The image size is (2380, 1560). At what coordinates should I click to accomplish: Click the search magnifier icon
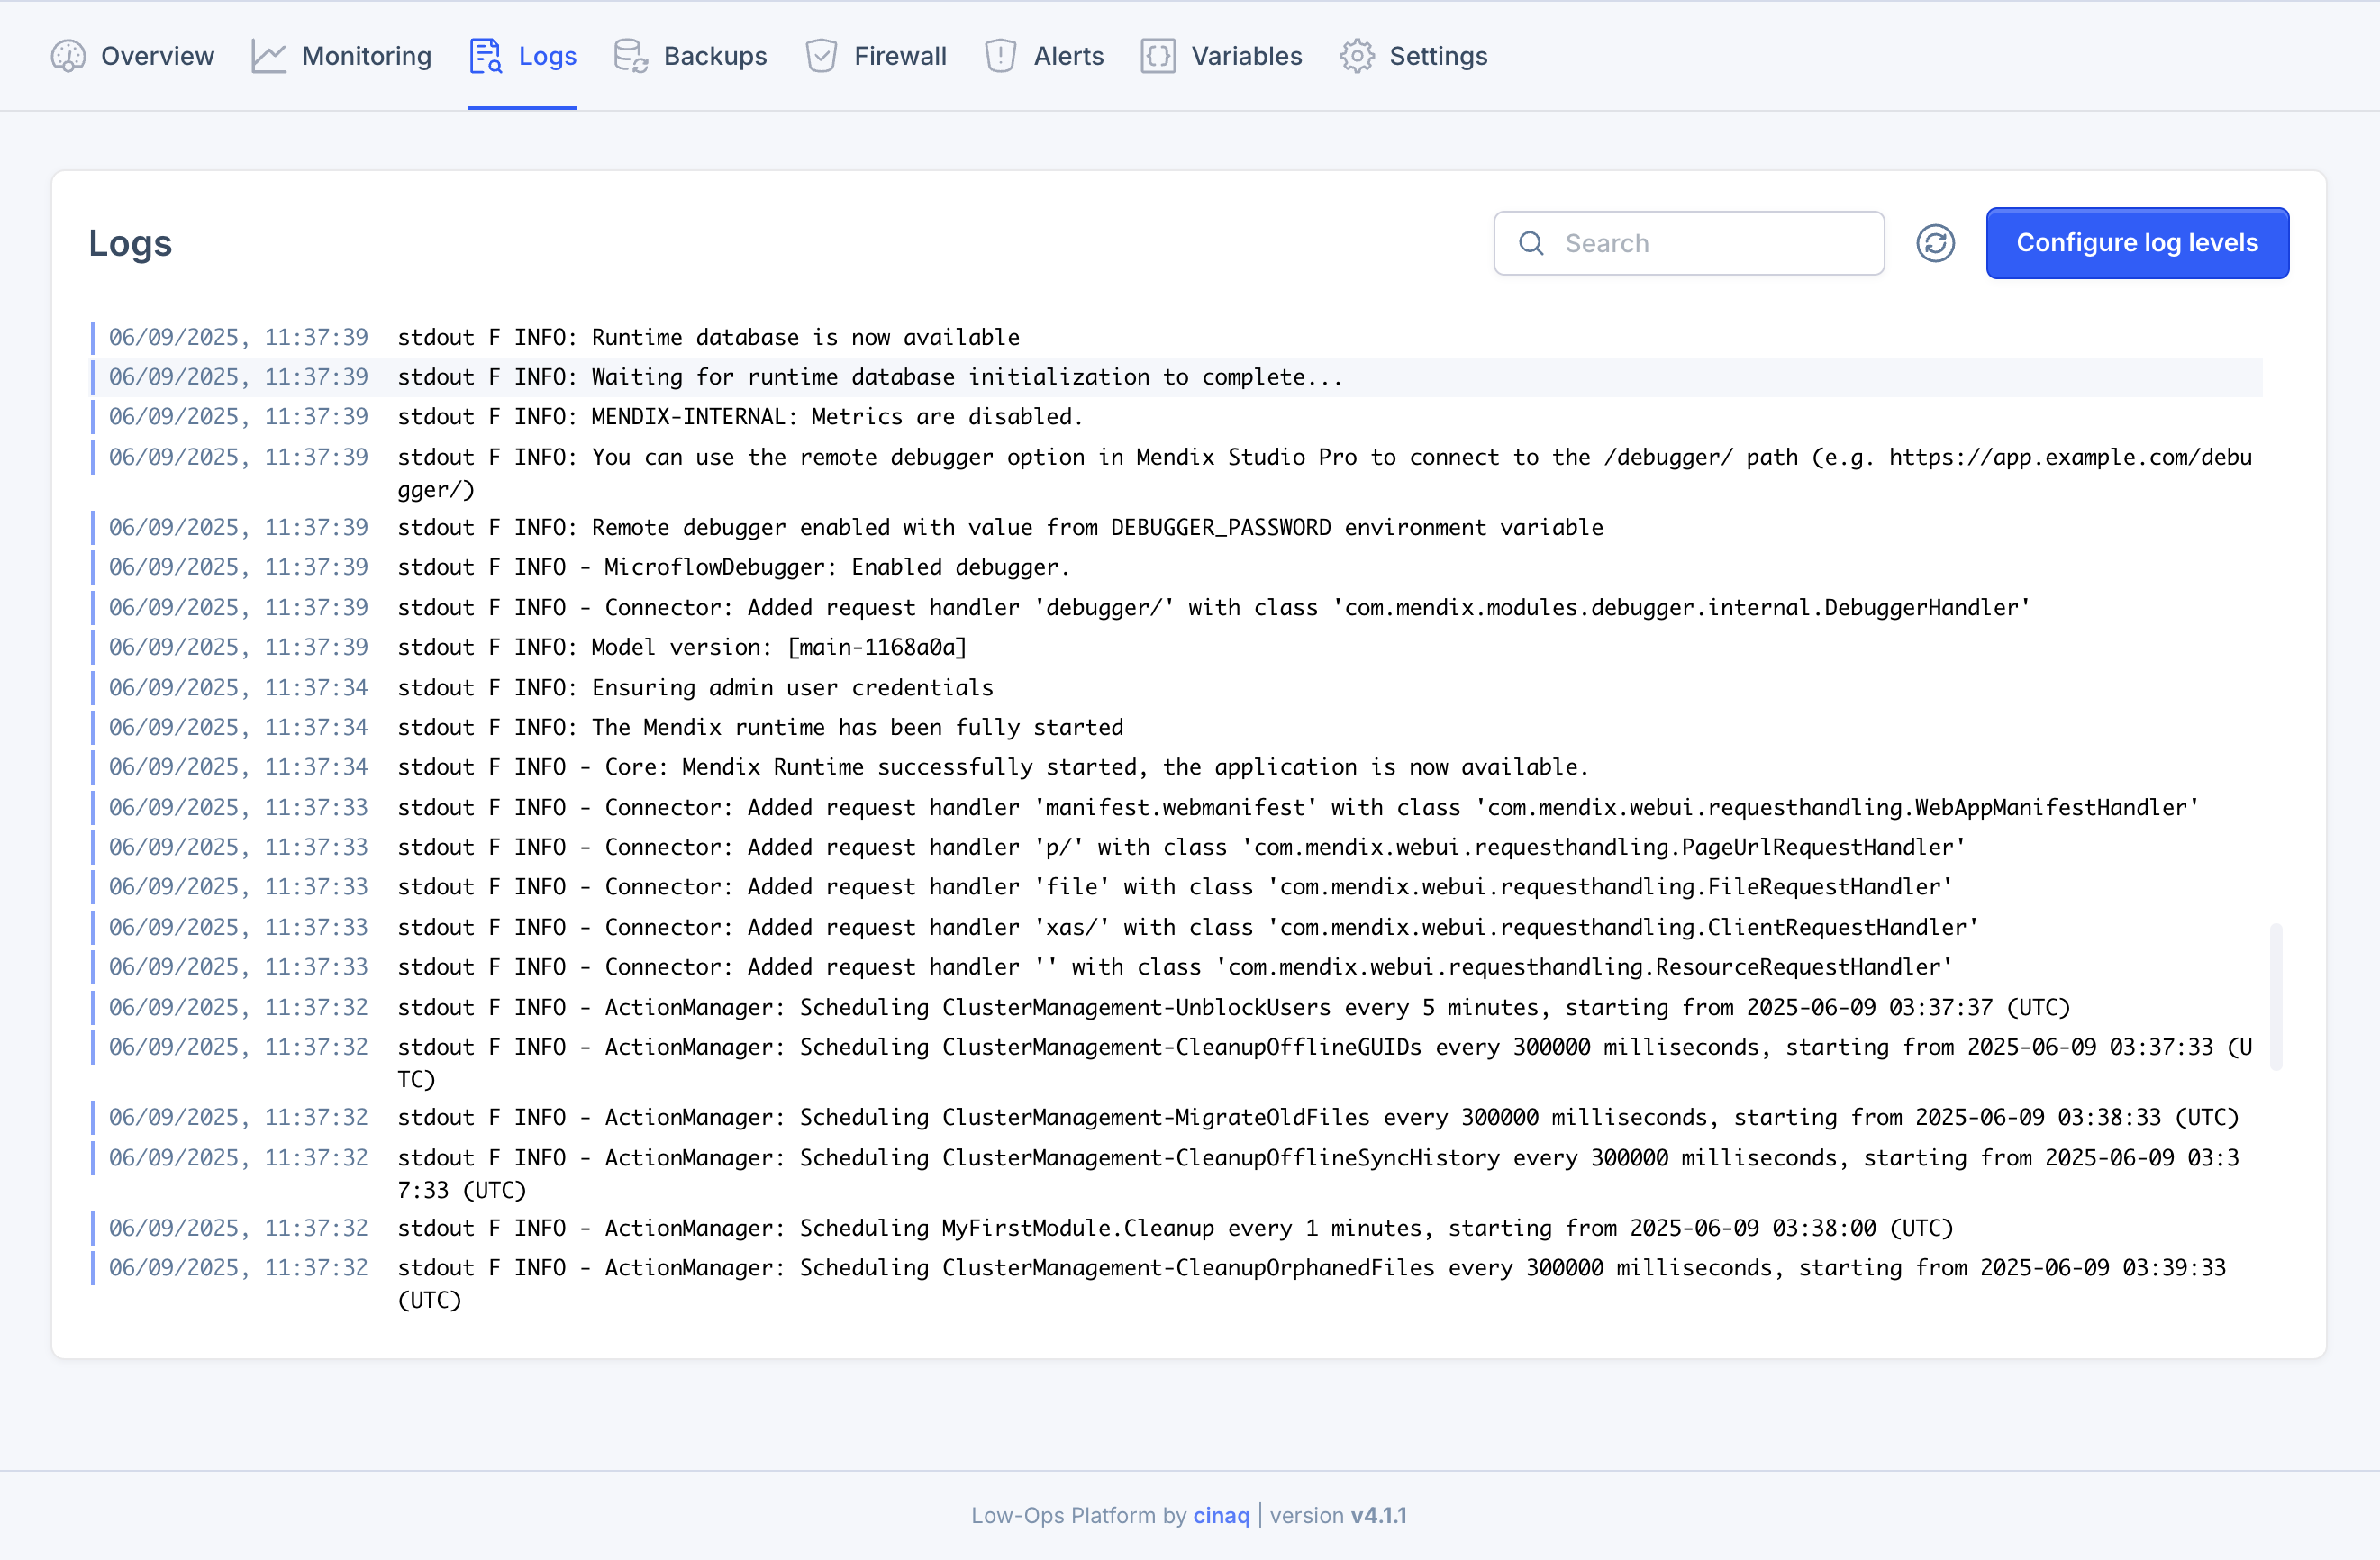pyautogui.click(x=1531, y=243)
